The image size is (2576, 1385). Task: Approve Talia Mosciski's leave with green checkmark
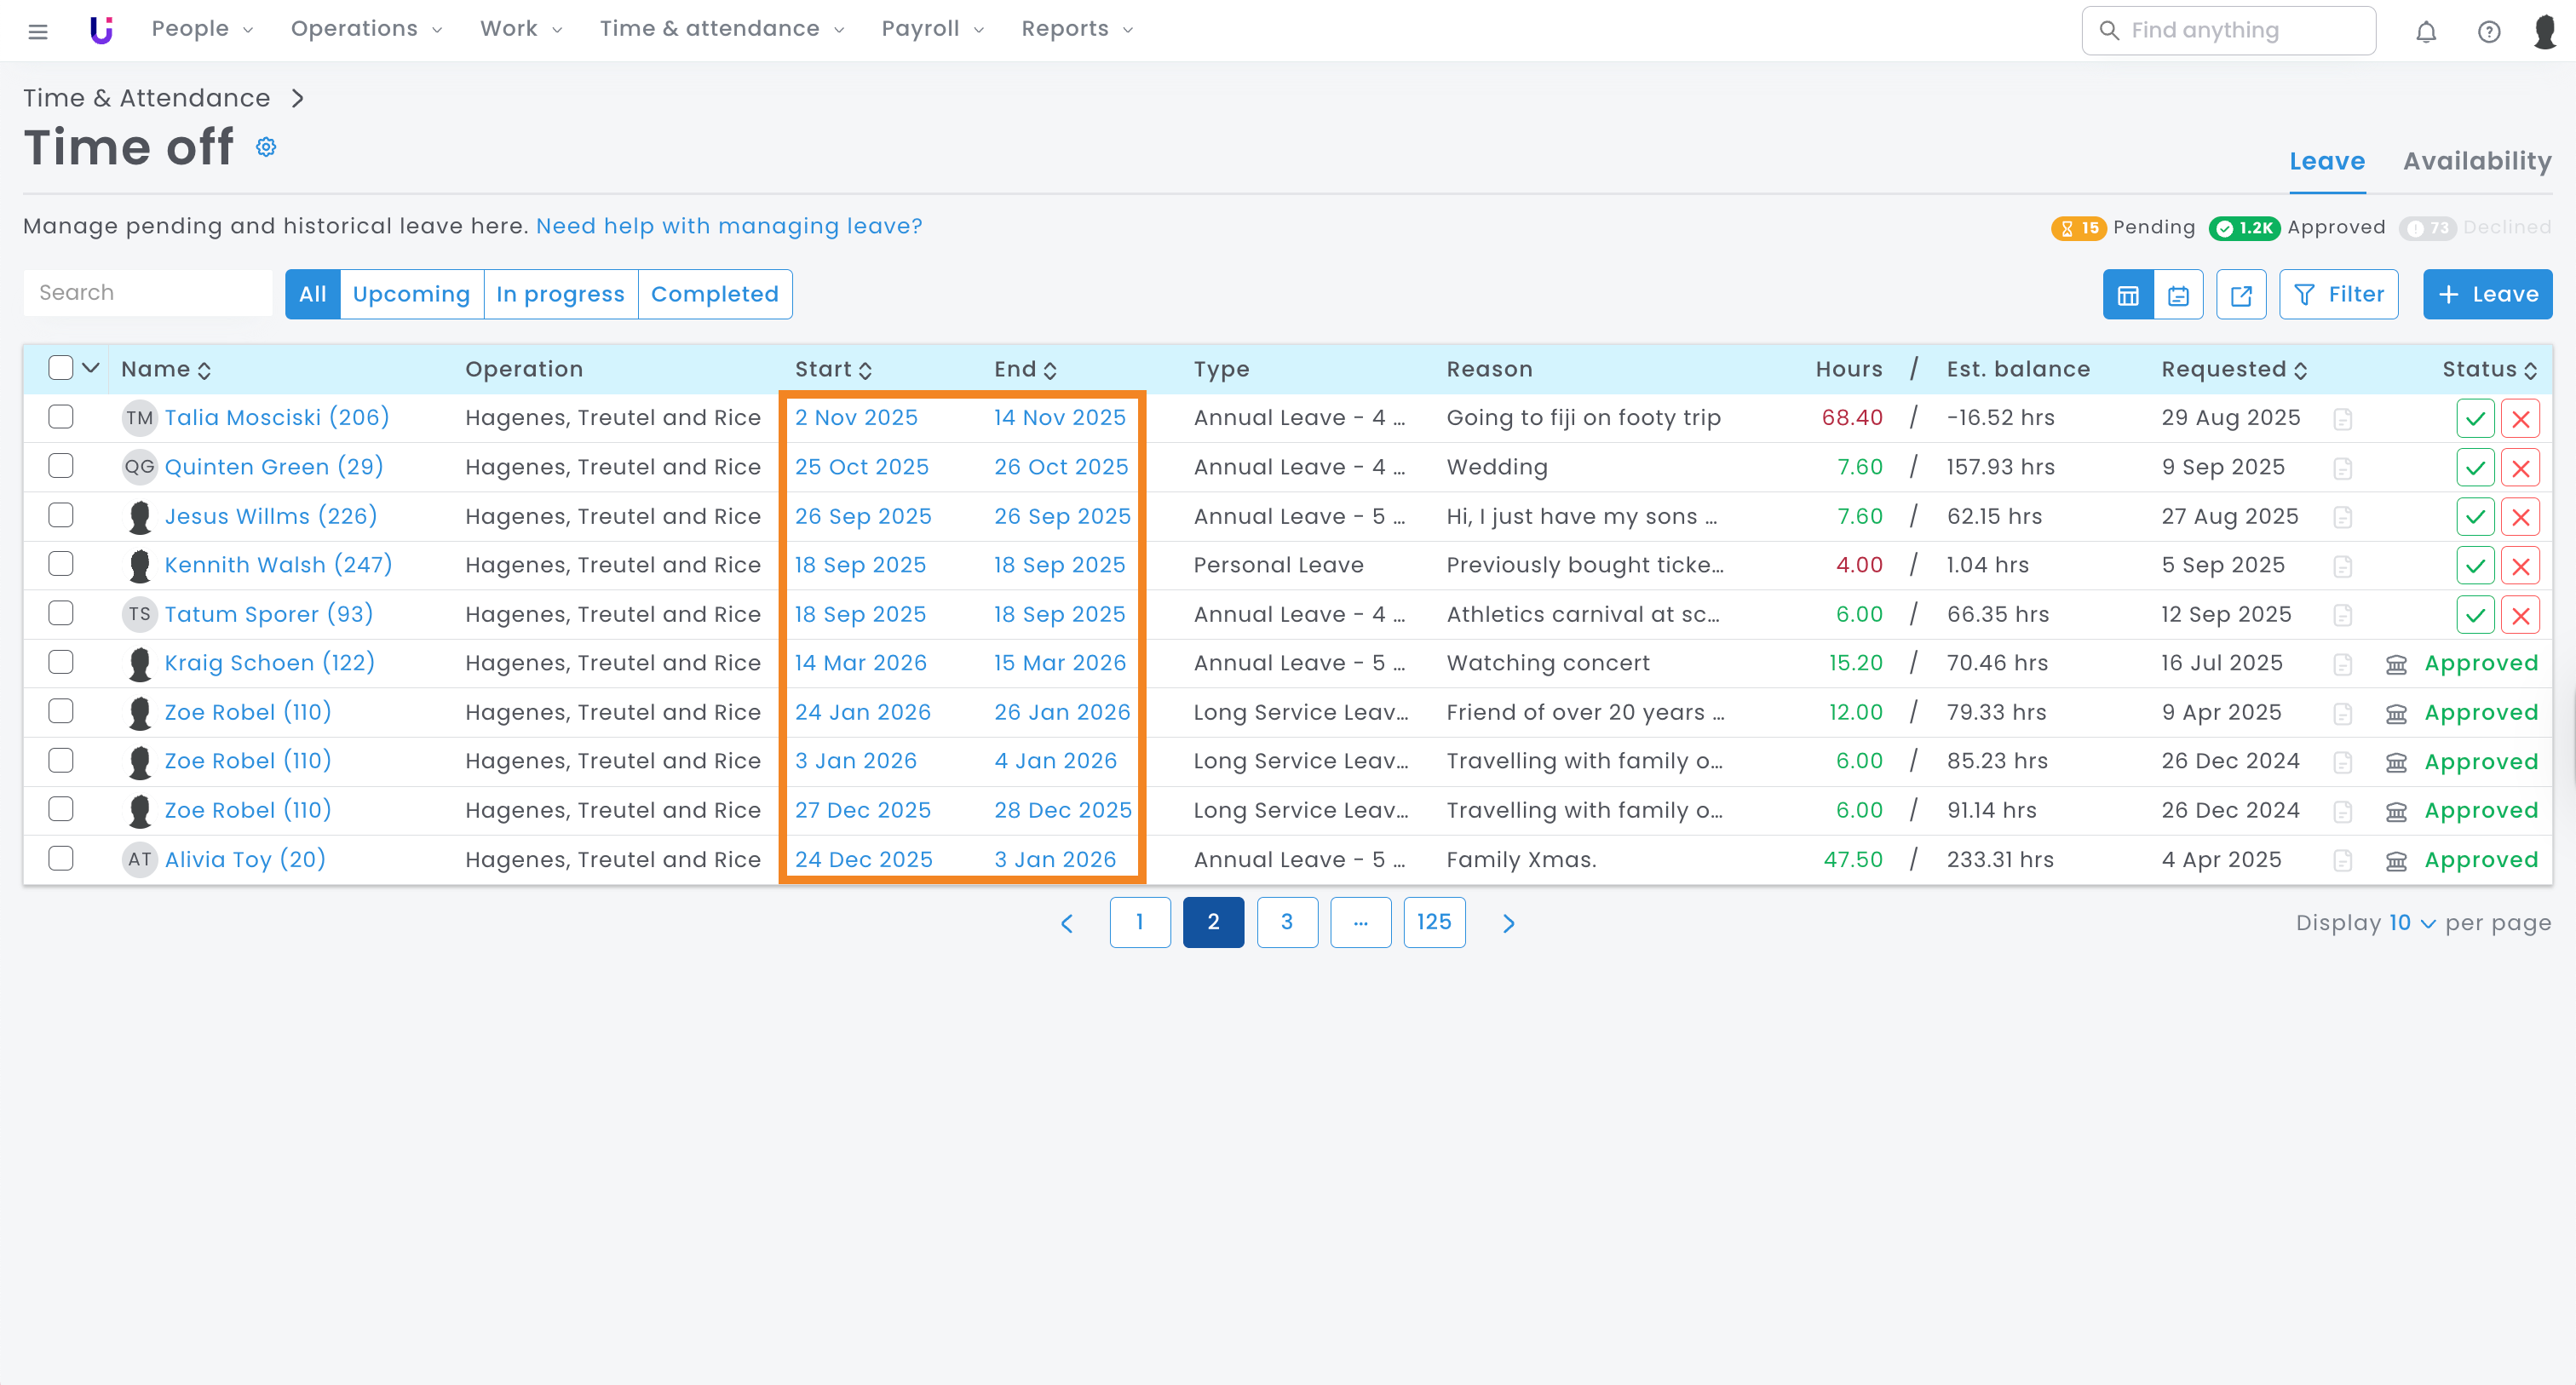[x=2475, y=418]
